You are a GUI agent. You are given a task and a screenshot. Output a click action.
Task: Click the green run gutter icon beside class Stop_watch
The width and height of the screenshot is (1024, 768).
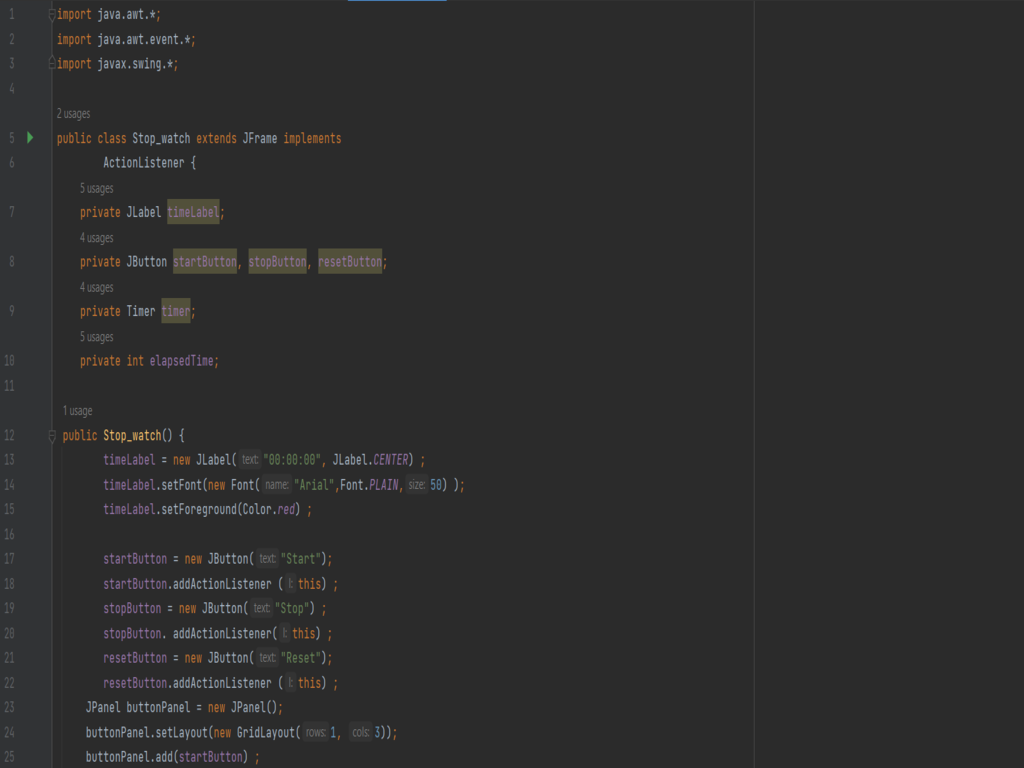(x=30, y=138)
